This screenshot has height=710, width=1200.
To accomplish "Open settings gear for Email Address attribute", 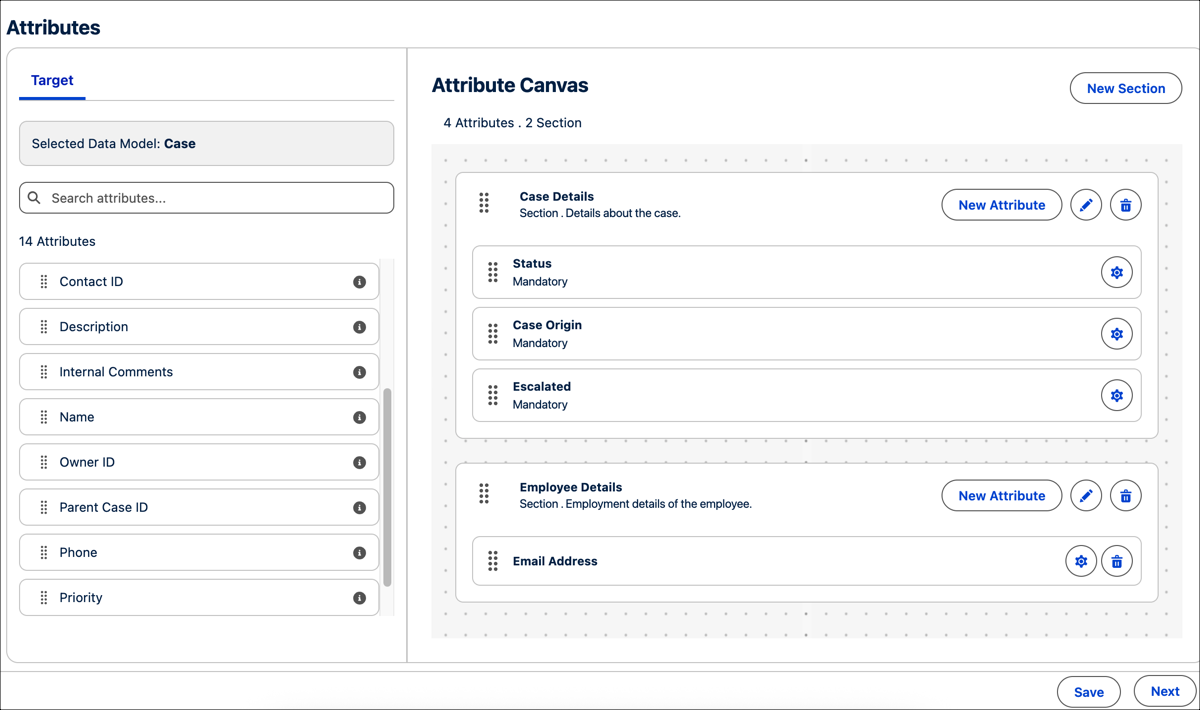I will click(1081, 562).
